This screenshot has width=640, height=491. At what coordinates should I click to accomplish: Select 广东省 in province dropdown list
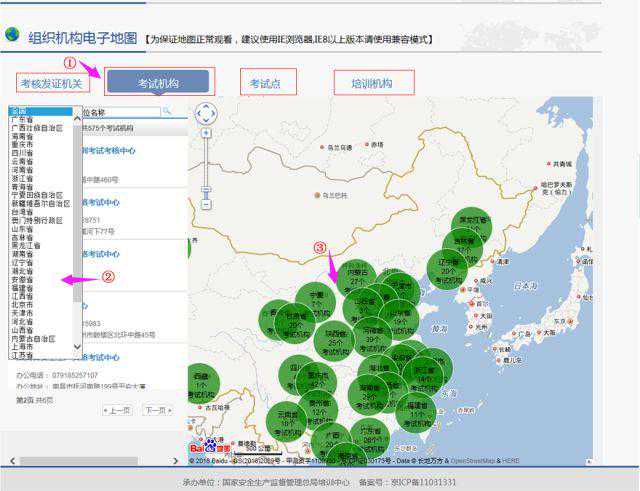21,120
